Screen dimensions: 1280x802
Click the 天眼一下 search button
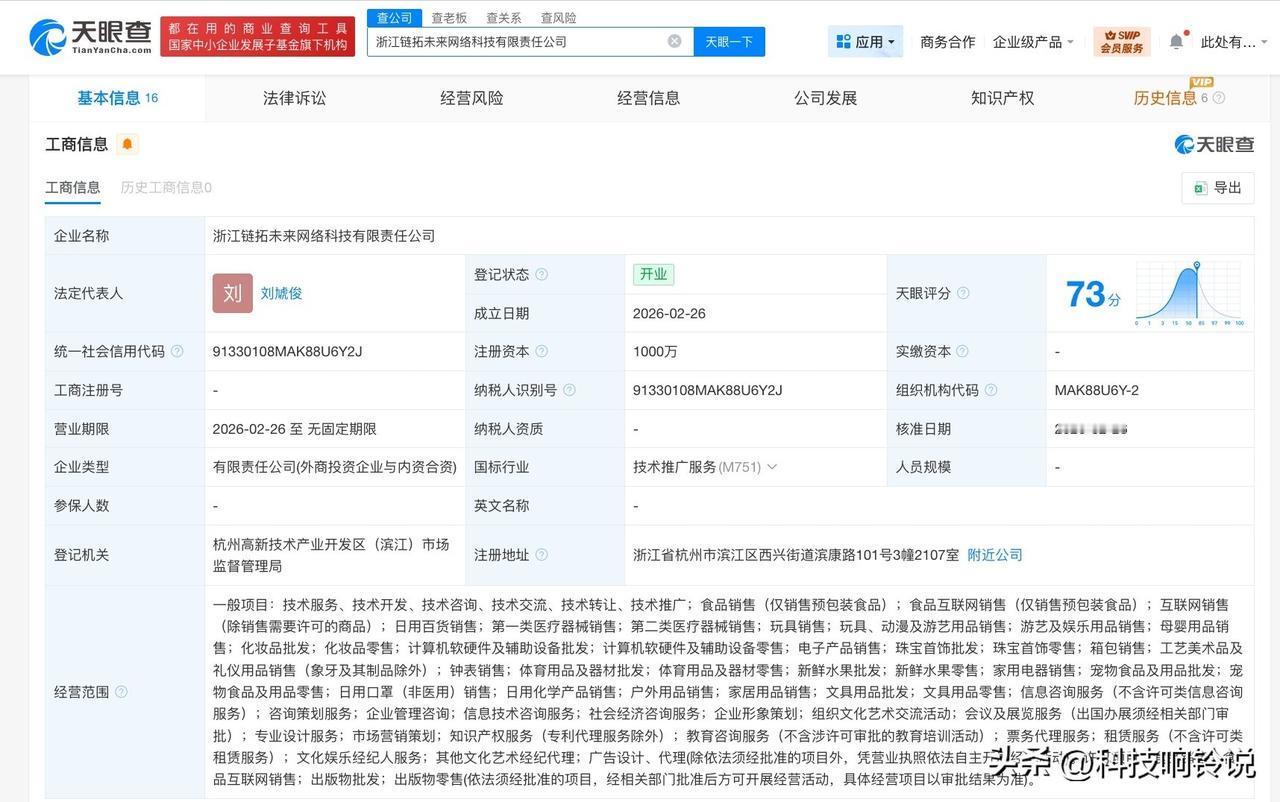pyautogui.click(x=729, y=41)
